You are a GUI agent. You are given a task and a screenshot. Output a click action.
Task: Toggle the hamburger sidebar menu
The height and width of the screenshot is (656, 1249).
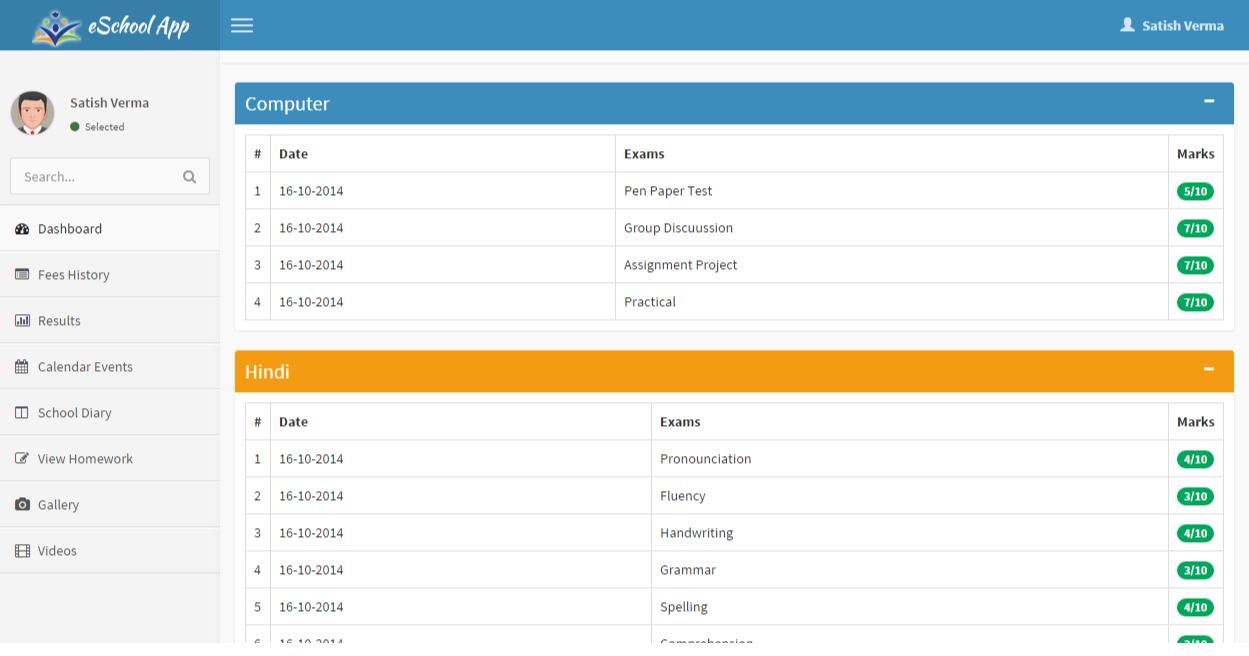241,26
